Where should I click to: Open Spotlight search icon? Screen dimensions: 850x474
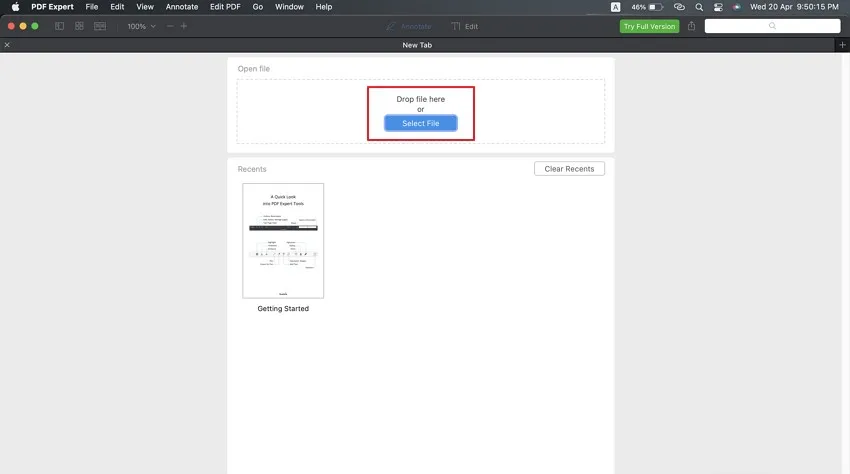pyautogui.click(x=699, y=7)
